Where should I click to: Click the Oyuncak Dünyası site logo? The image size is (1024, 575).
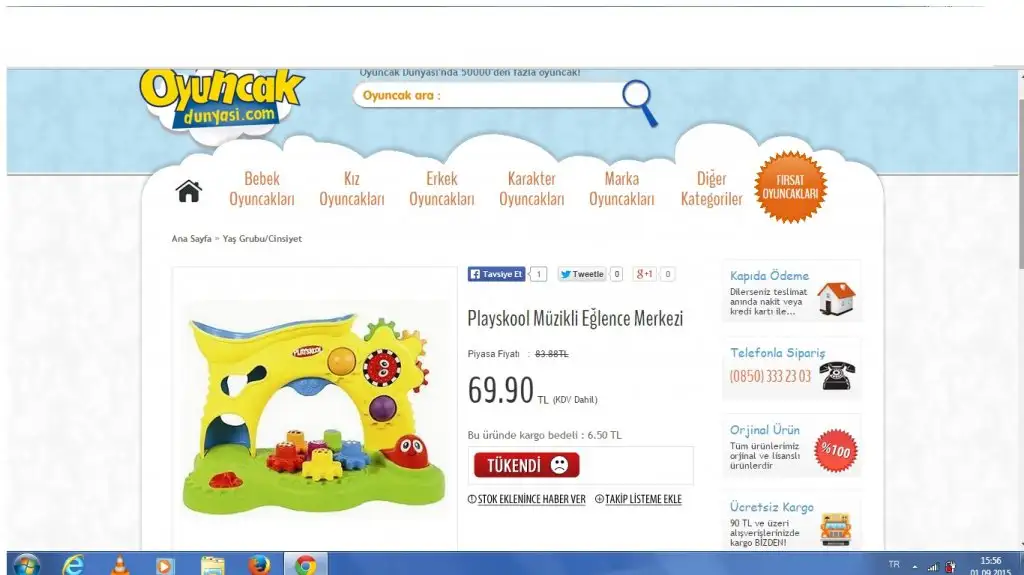tap(221, 99)
